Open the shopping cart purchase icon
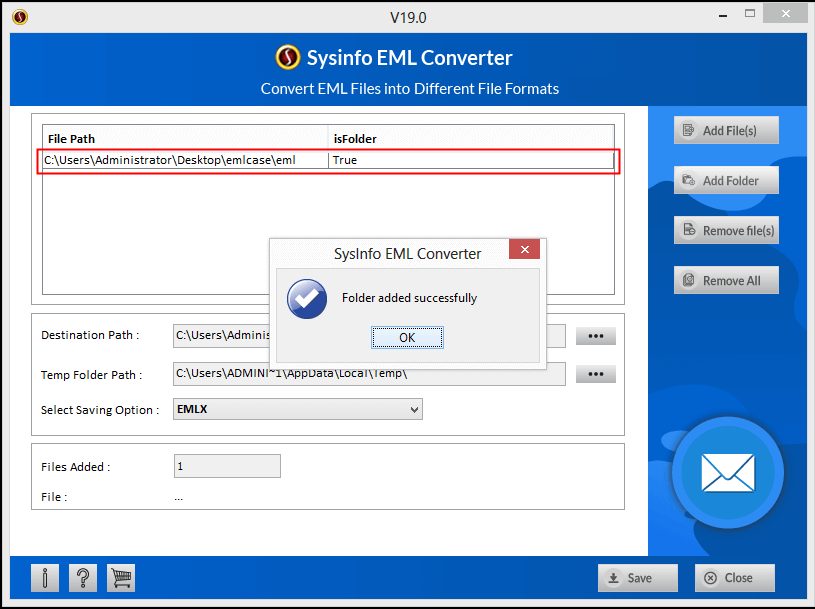 pyautogui.click(x=120, y=577)
